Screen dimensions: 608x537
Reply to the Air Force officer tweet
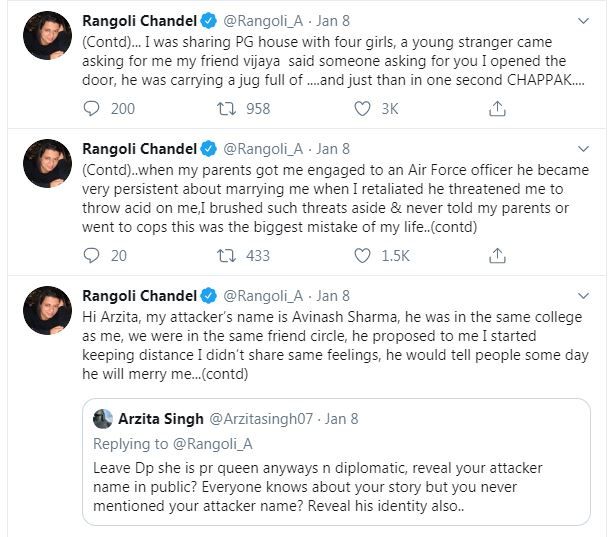coord(91,255)
